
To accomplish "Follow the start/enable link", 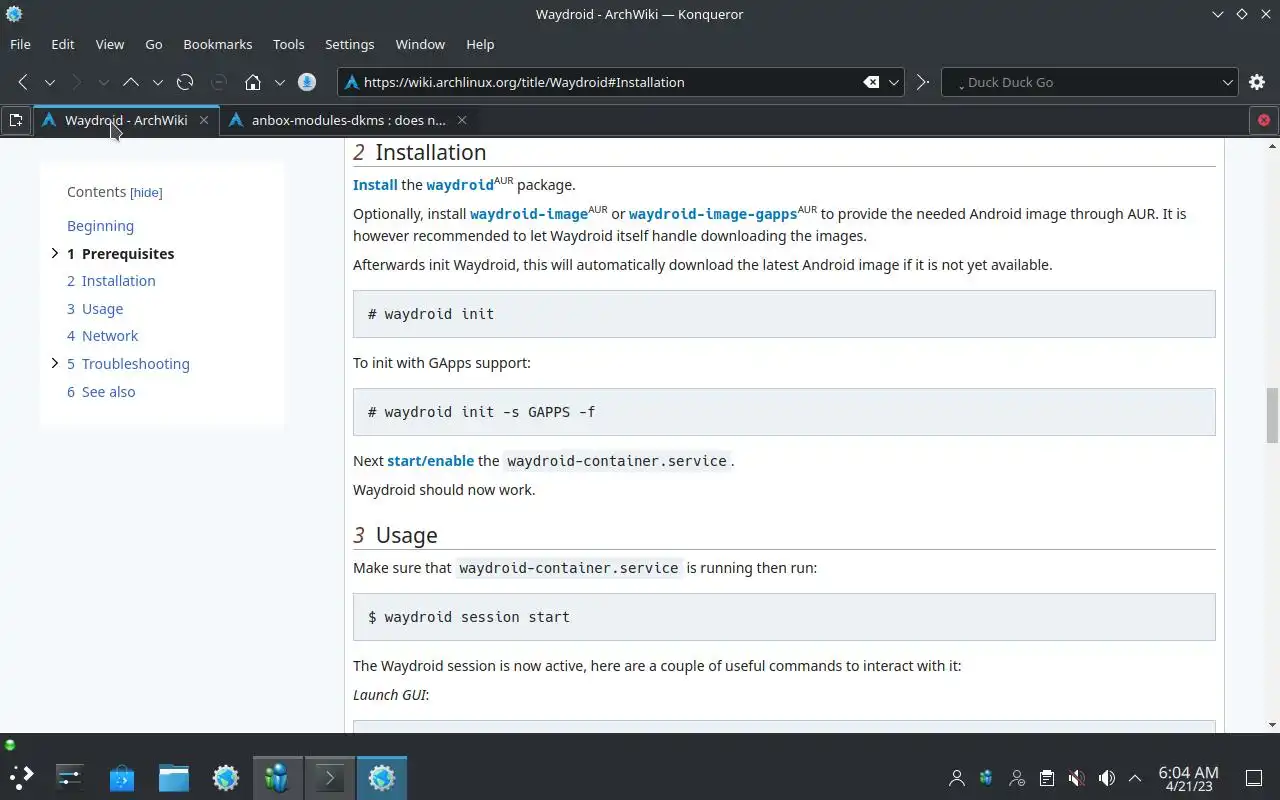I will pos(431,461).
